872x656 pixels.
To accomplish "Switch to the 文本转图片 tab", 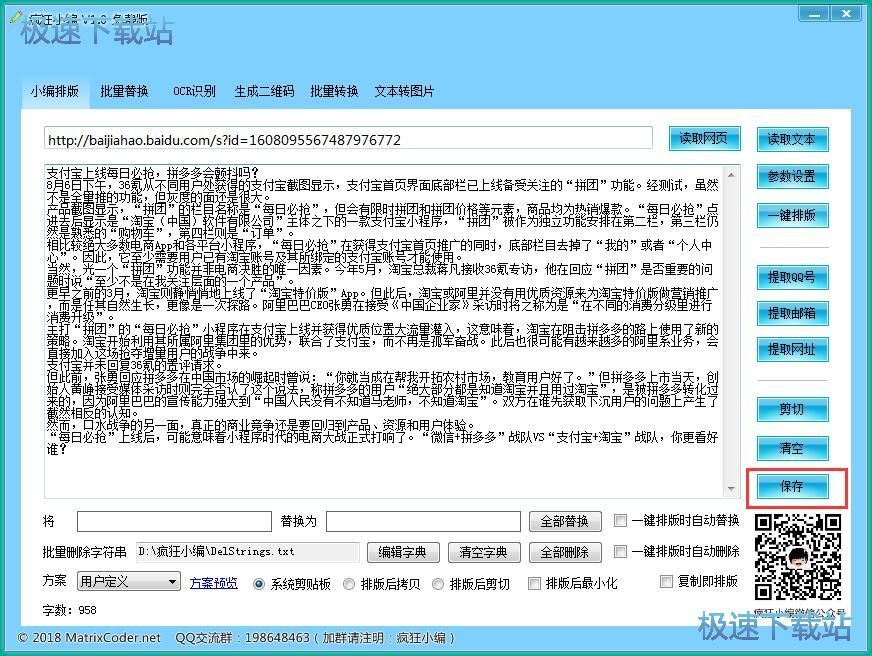I will [x=404, y=91].
